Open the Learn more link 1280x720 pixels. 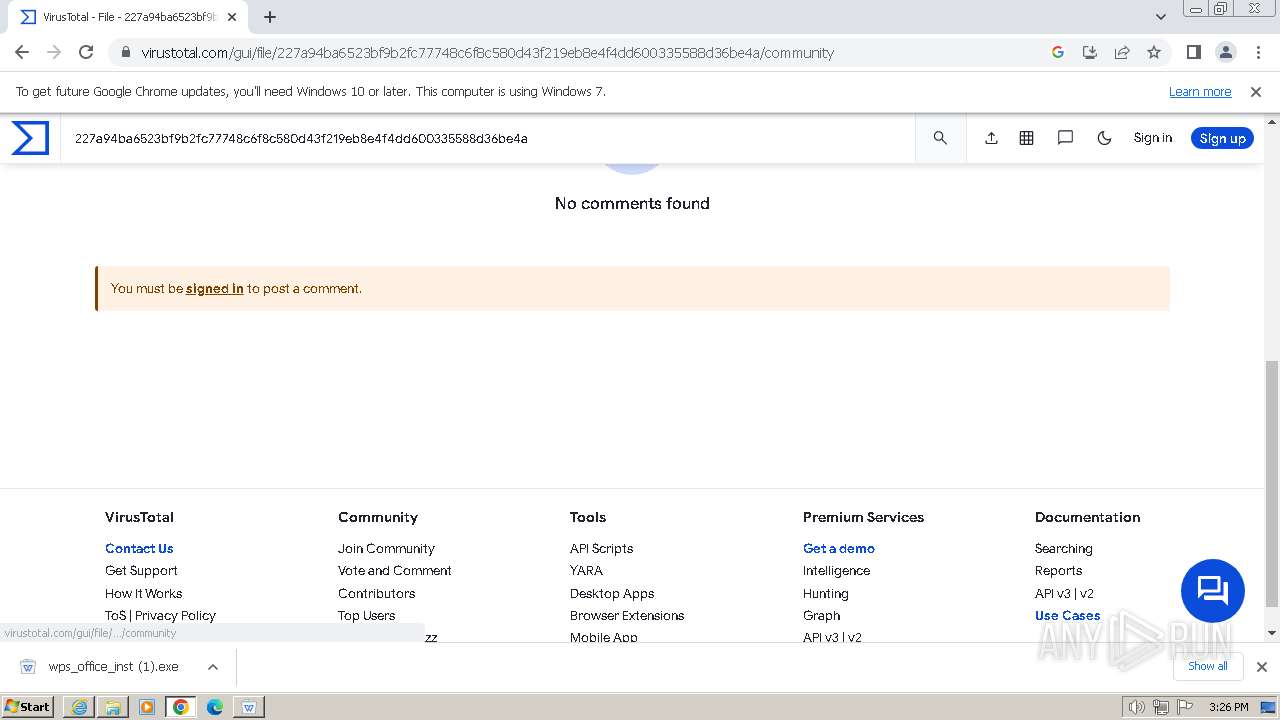1200,91
